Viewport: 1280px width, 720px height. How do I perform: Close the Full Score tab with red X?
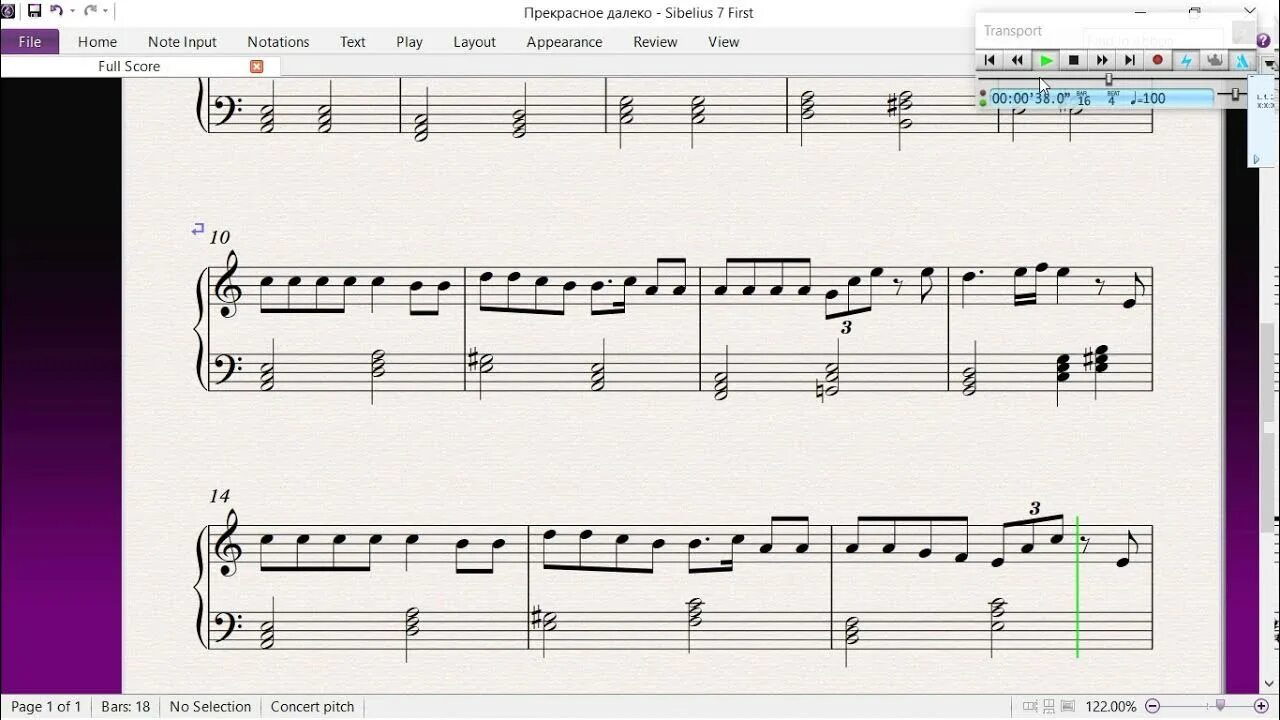[257, 66]
